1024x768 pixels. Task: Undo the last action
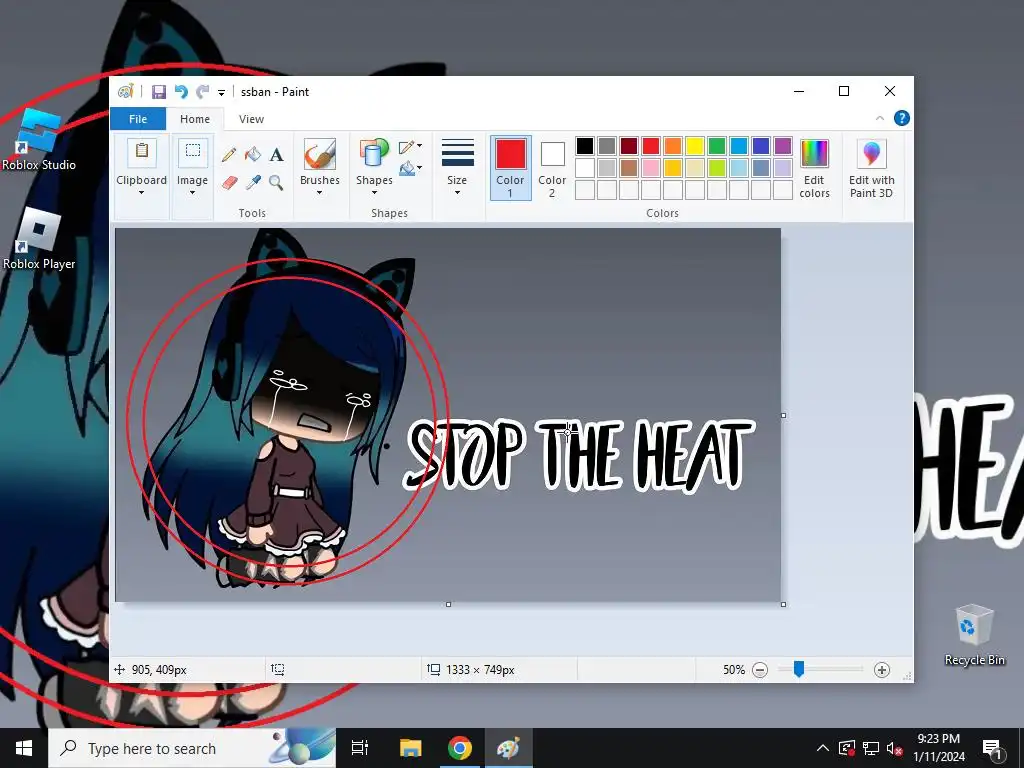[181, 92]
